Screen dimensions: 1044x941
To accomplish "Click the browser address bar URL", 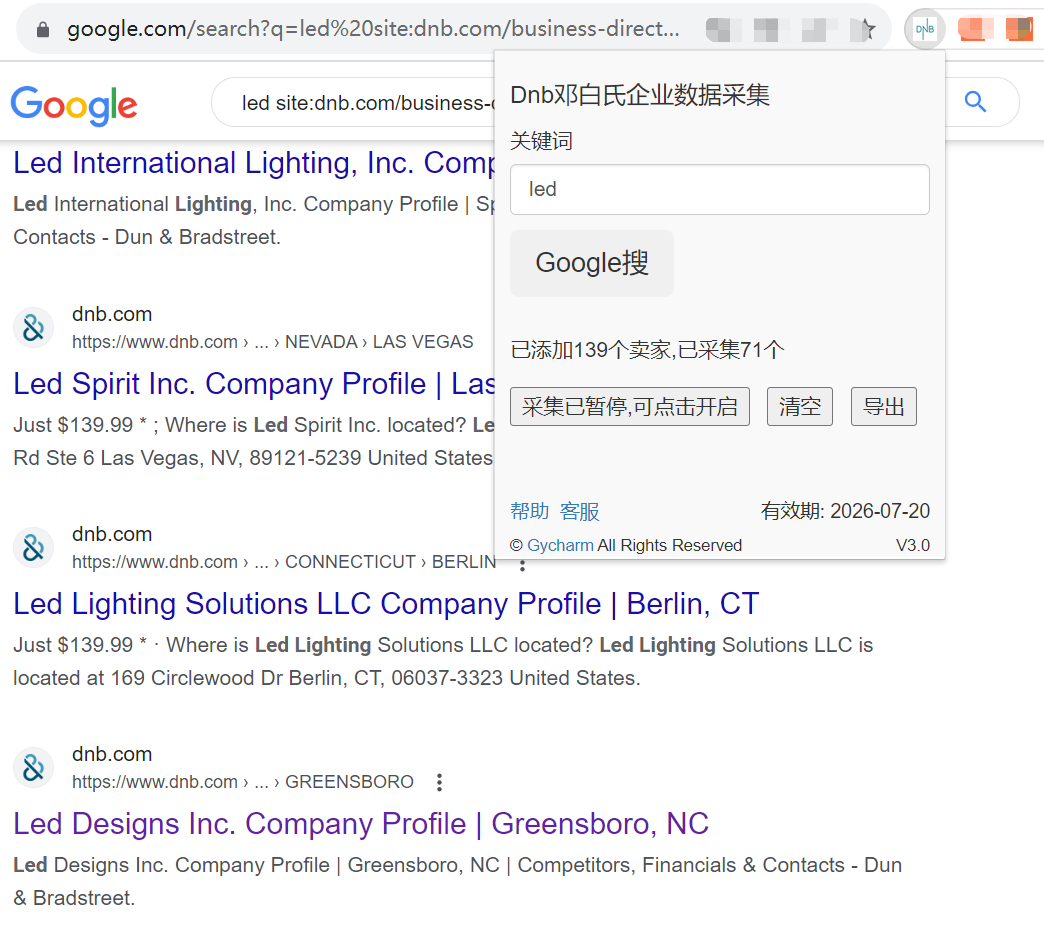I will (374, 29).
